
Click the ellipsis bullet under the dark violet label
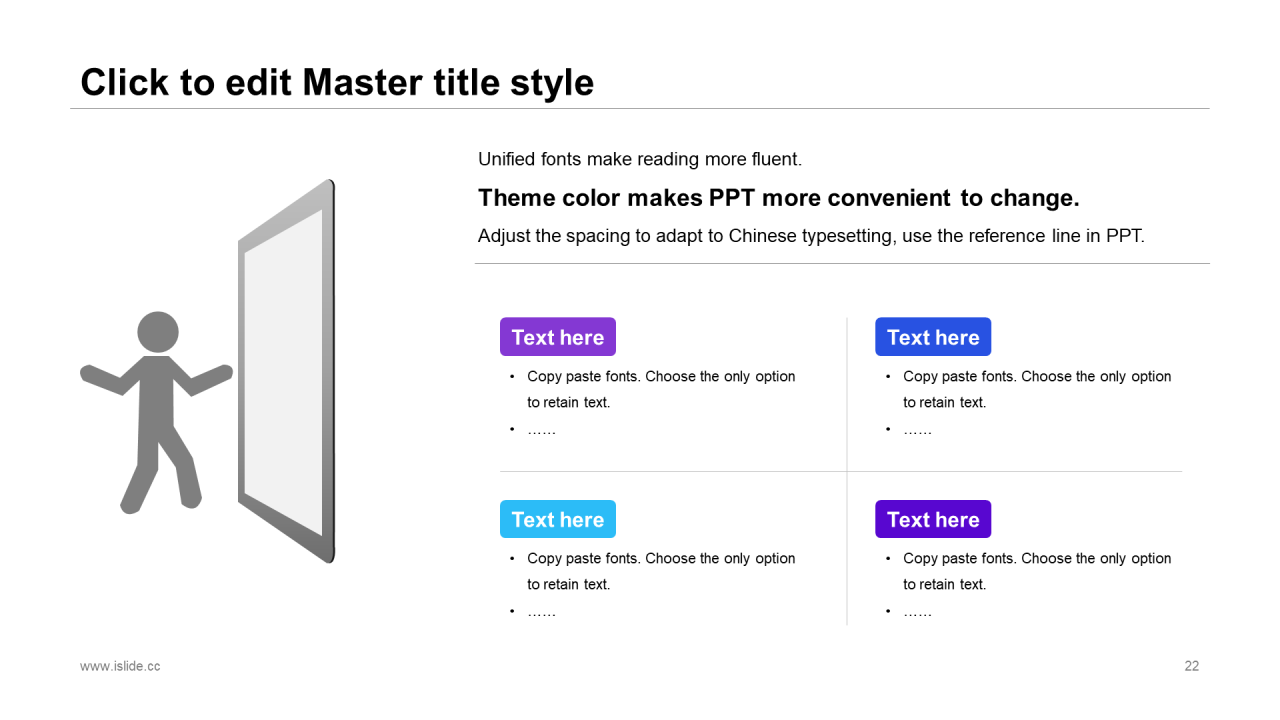point(917,612)
